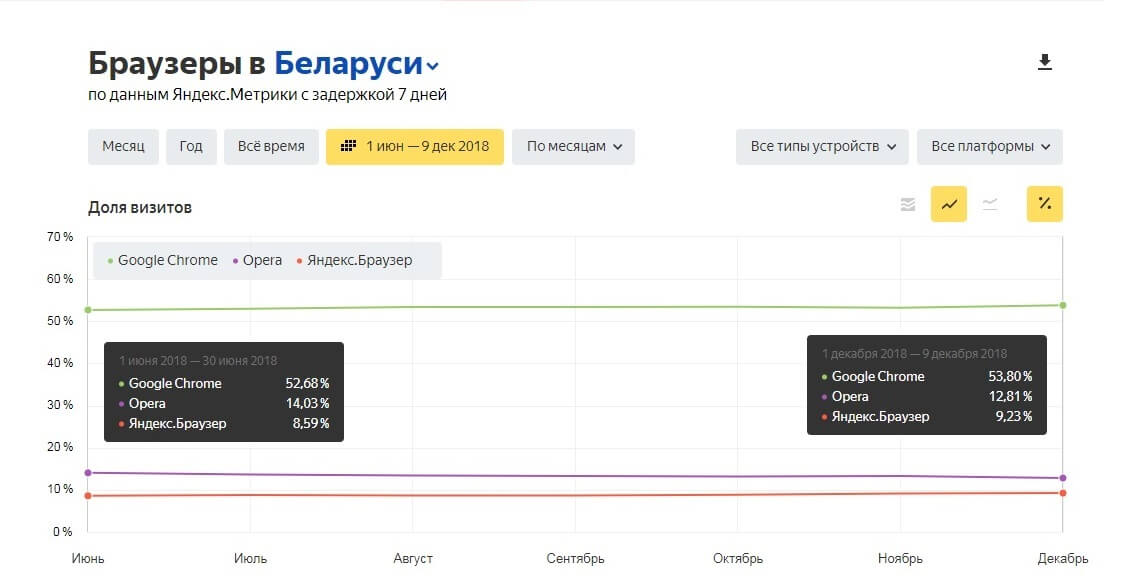The width and height of the screenshot is (1134, 588).
Task: Toggle the percentage display icon
Action: point(1044,203)
